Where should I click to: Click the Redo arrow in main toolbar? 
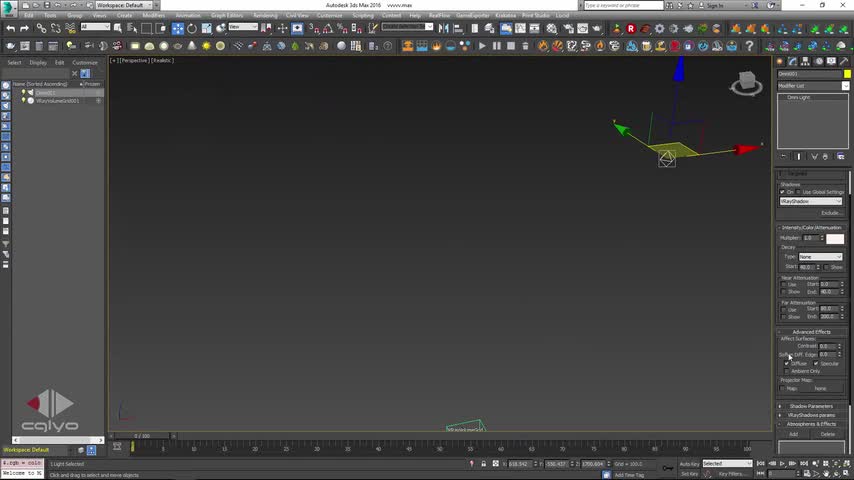pos(25,28)
